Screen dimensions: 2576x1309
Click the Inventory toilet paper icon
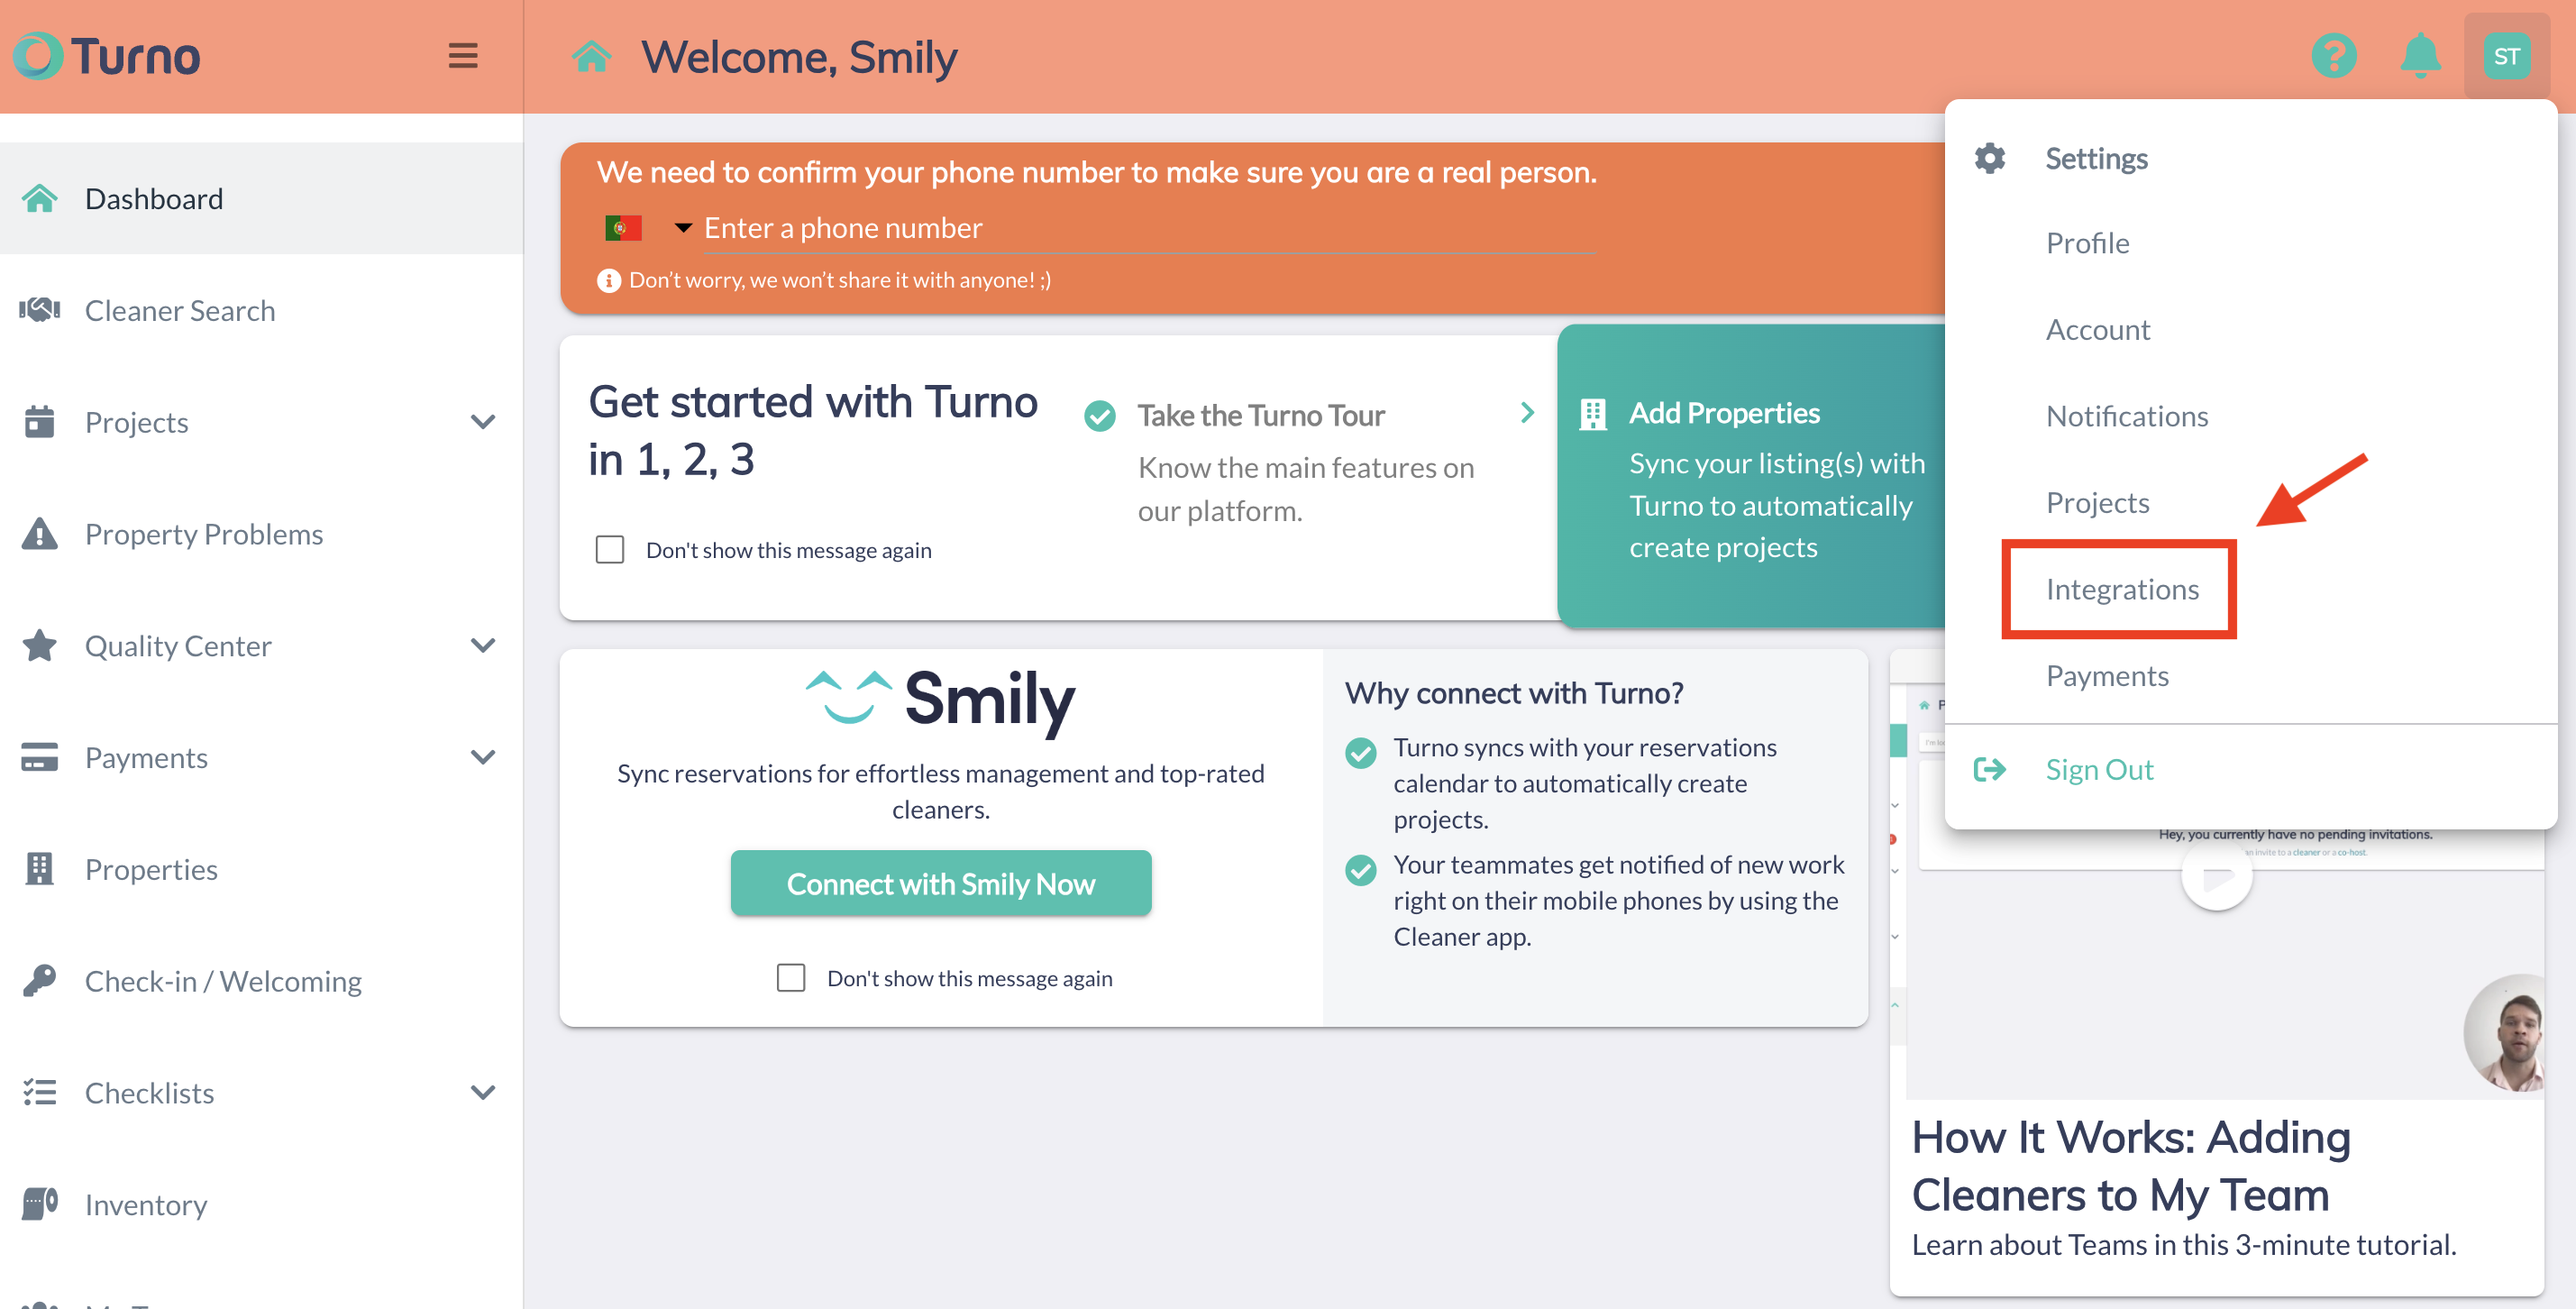click(40, 1204)
